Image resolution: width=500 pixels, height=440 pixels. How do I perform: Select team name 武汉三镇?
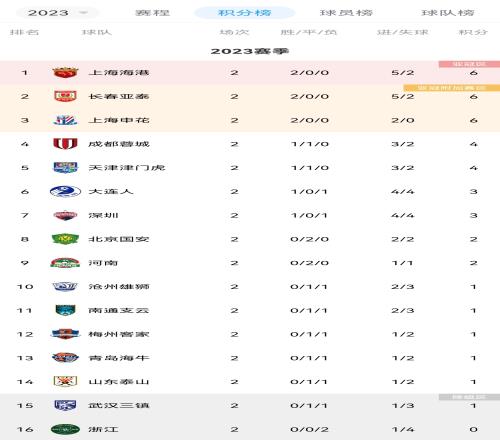click(x=119, y=405)
